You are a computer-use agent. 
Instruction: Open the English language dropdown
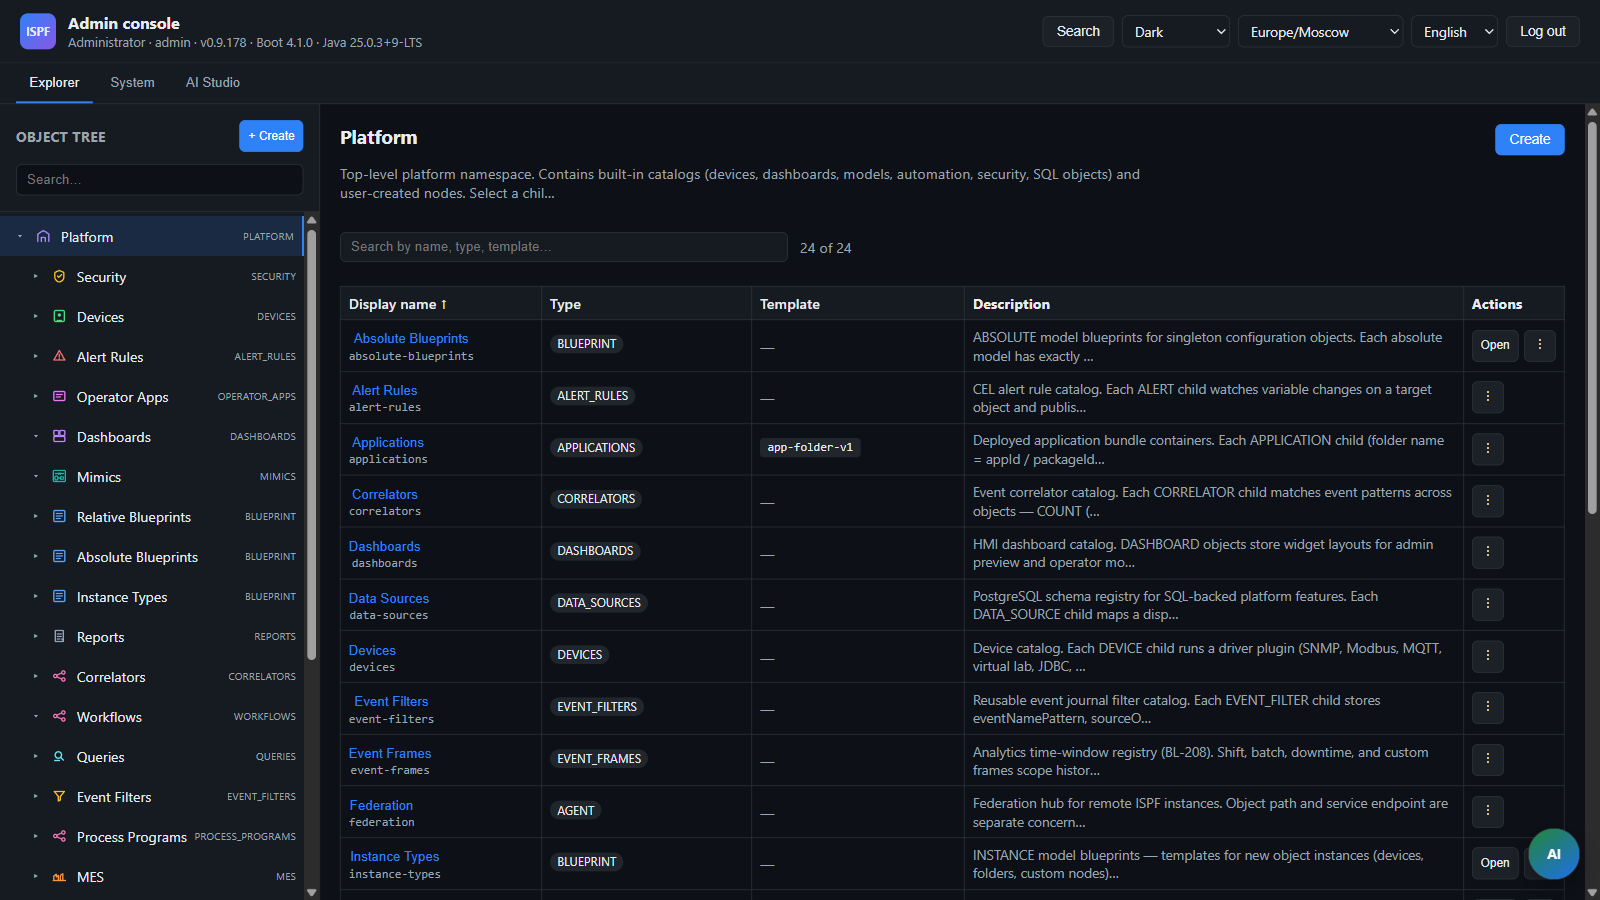[1454, 32]
